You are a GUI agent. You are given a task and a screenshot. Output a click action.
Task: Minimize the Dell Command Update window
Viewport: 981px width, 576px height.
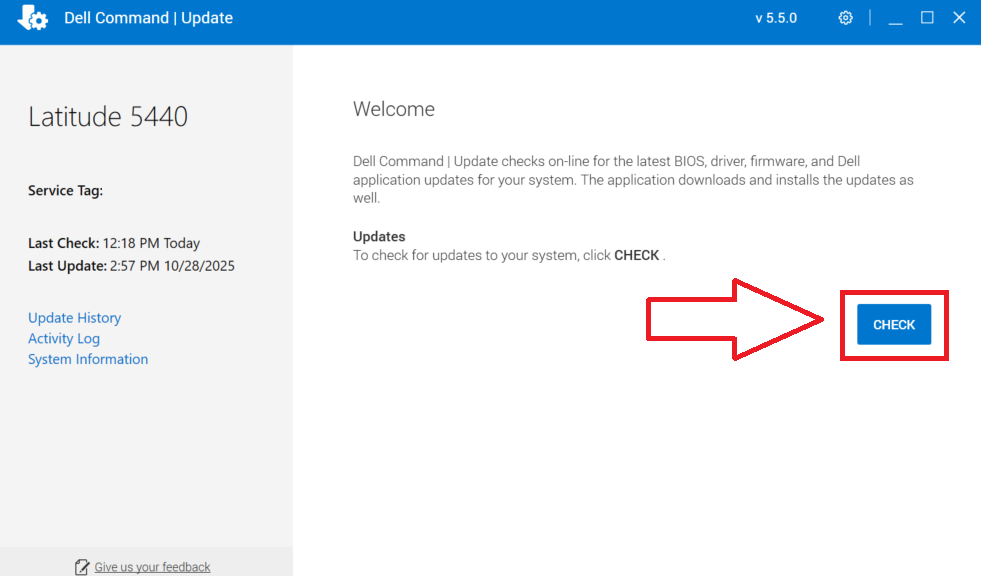pos(895,18)
